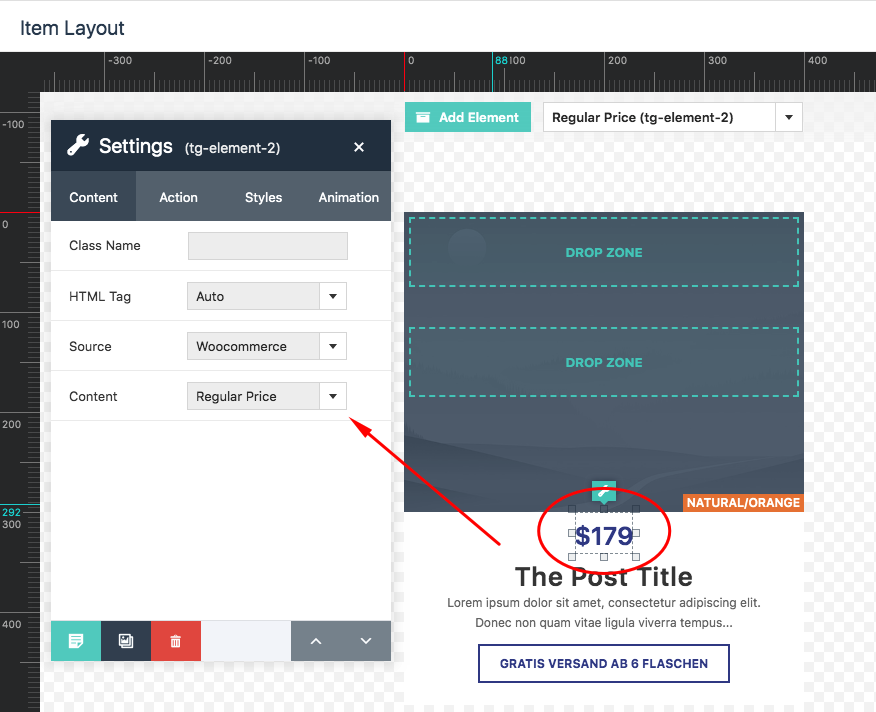Viewport: 876px width, 712px height.
Task: Close the Settings panel with X
Action: pos(359,147)
